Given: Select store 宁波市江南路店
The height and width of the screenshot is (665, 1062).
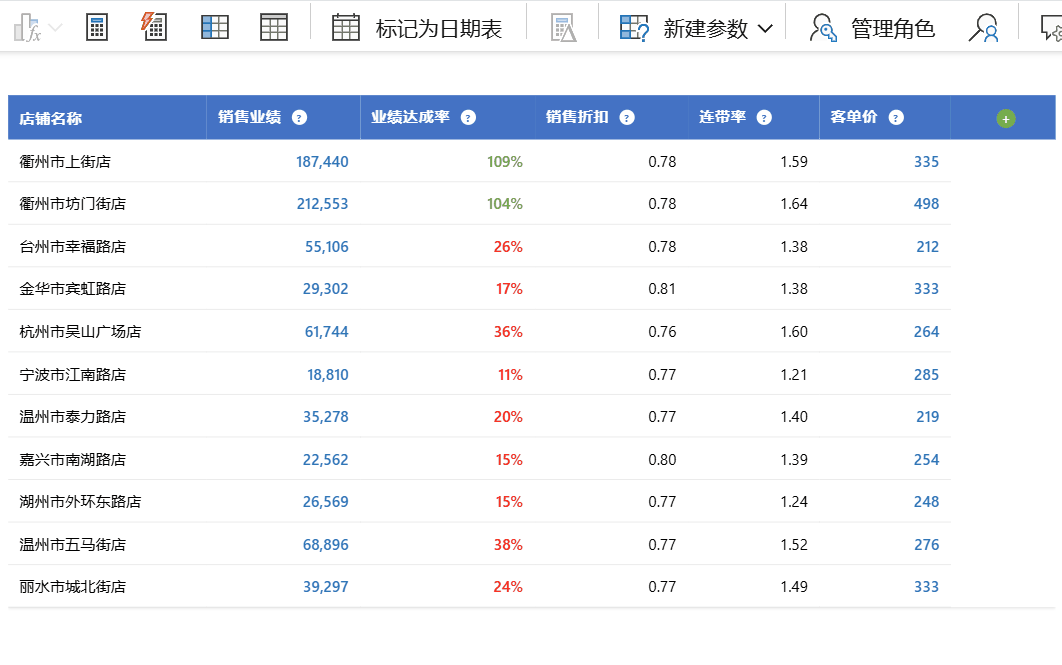Looking at the screenshot, I should coord(72,374).
